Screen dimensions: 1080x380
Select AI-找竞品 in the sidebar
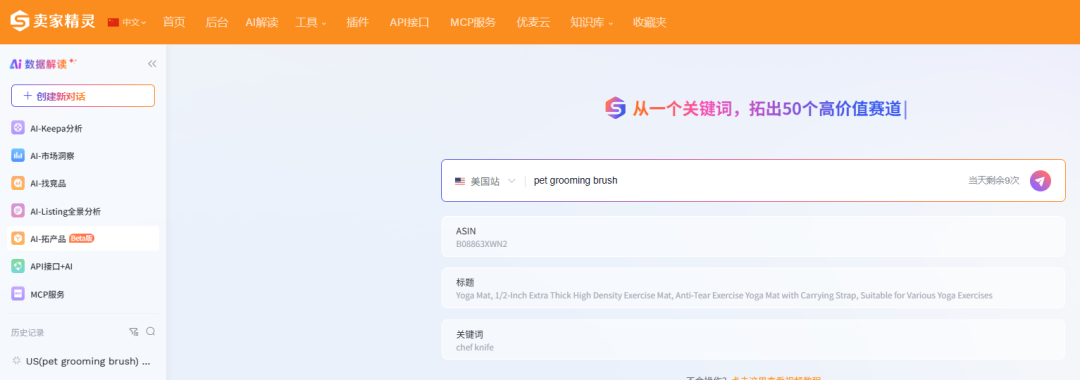83,183
